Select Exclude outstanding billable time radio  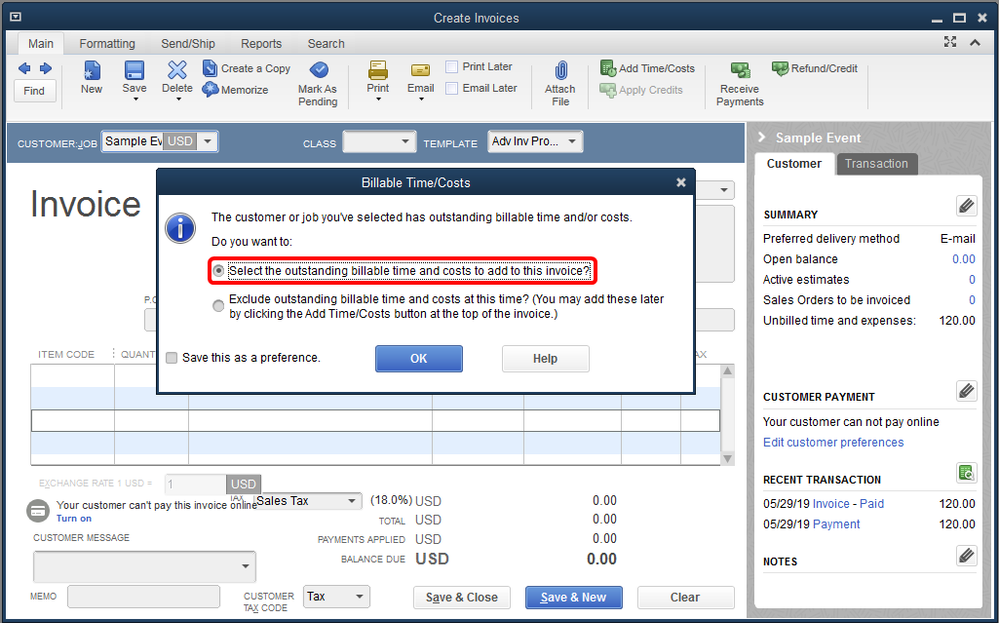(219, 306)
